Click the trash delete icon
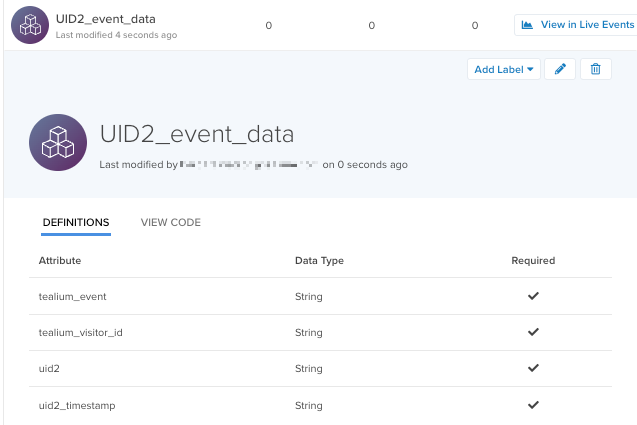The width and height of the screenshot is (637, 425). click(x=596, y=69)
